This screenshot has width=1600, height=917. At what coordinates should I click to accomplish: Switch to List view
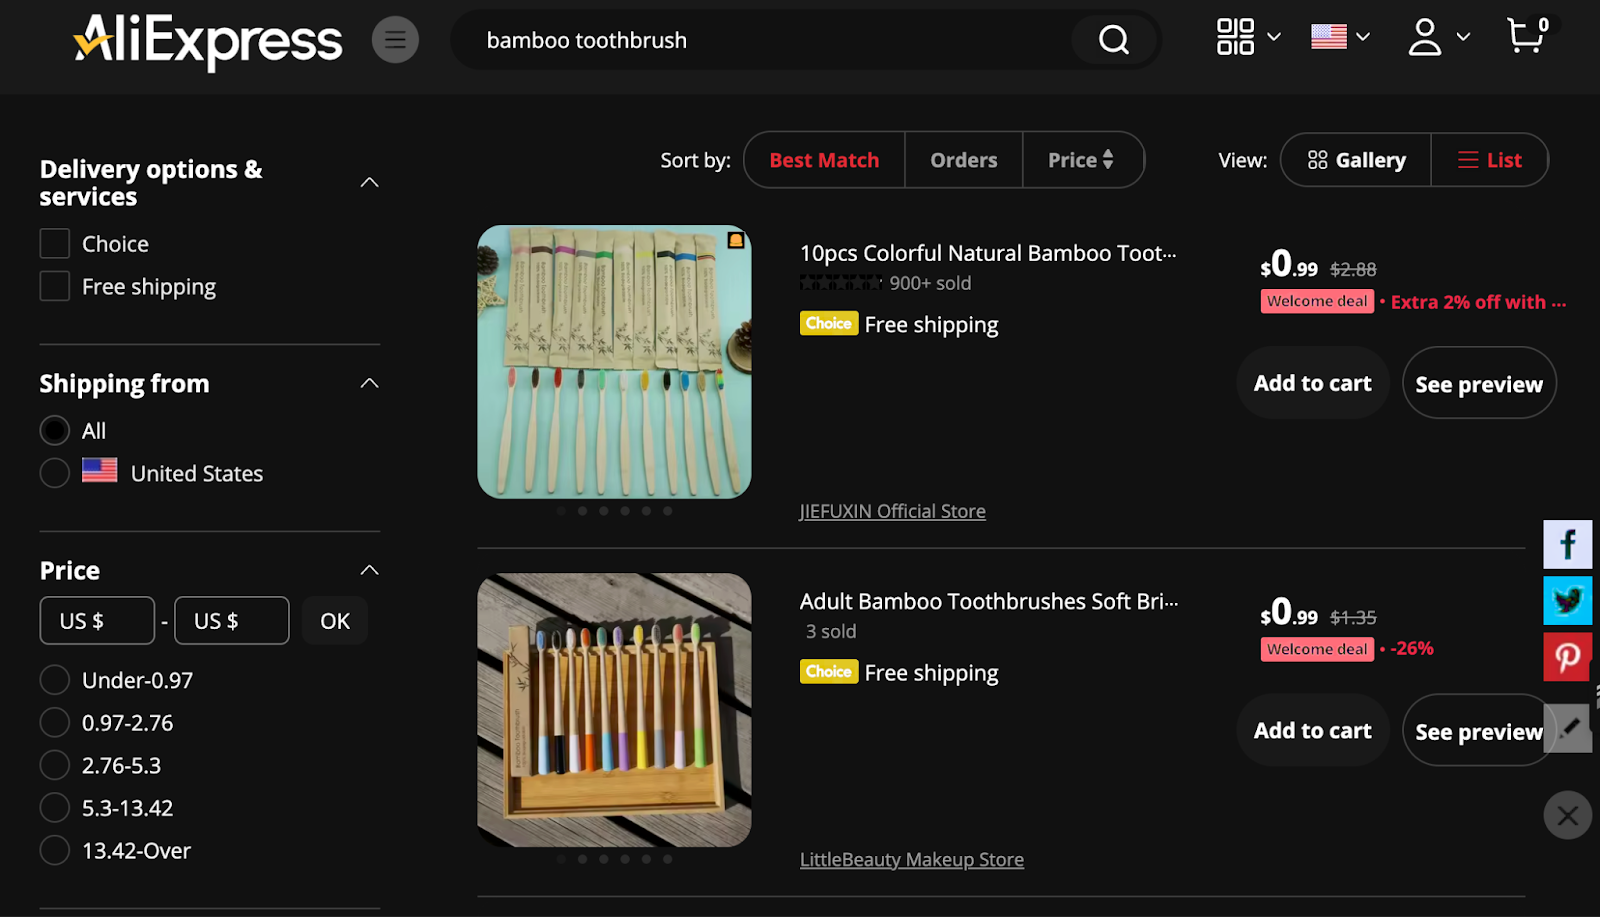pos(1490,160)
